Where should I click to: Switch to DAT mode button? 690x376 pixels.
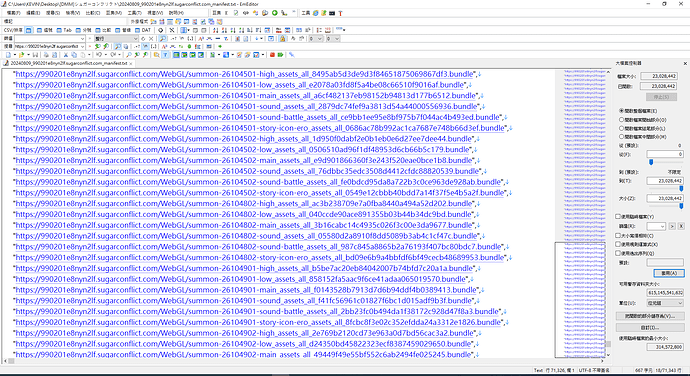(143, 30)
